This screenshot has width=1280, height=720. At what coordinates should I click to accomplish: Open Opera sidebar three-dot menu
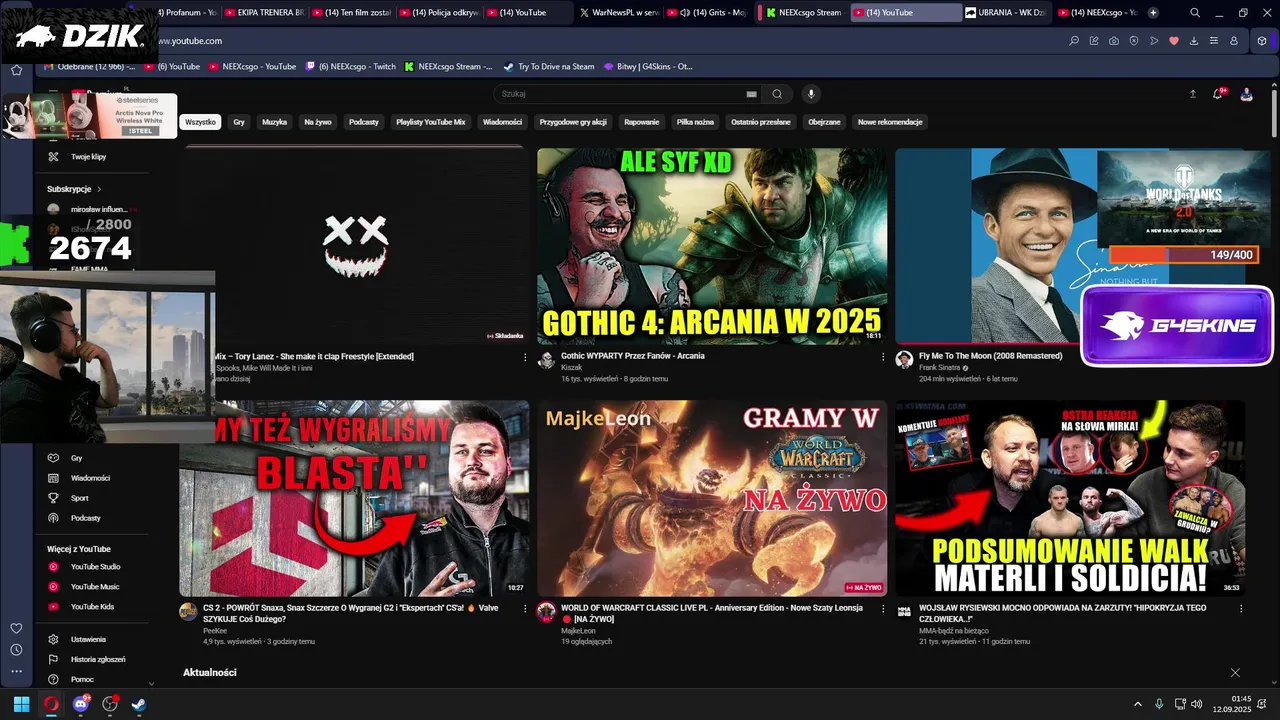pyautogui.click(x=16, y=671)
